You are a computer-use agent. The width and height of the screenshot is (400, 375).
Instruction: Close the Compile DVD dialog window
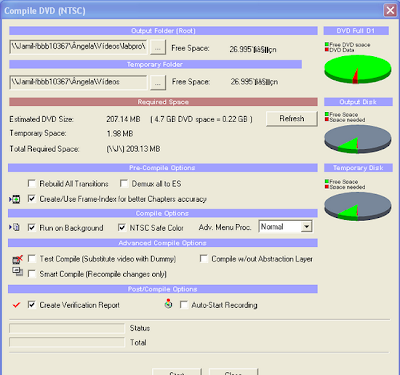pyautogui.click(x=390, y=10)
